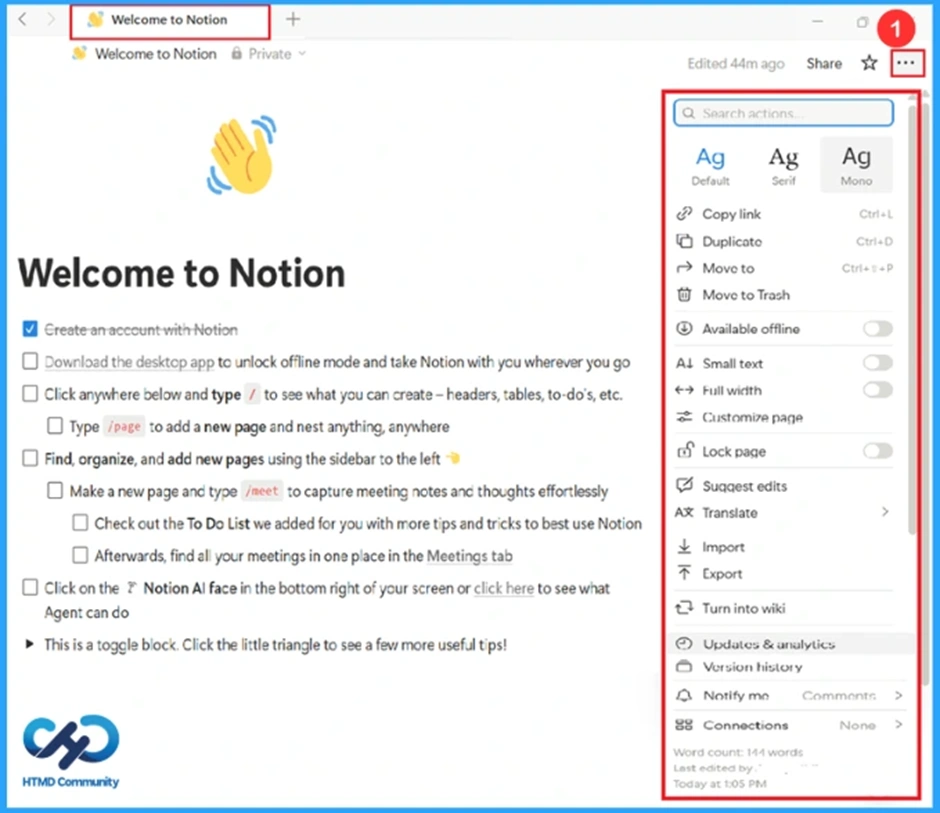Export the current page
Screen dimensions: 940x813
722,575
